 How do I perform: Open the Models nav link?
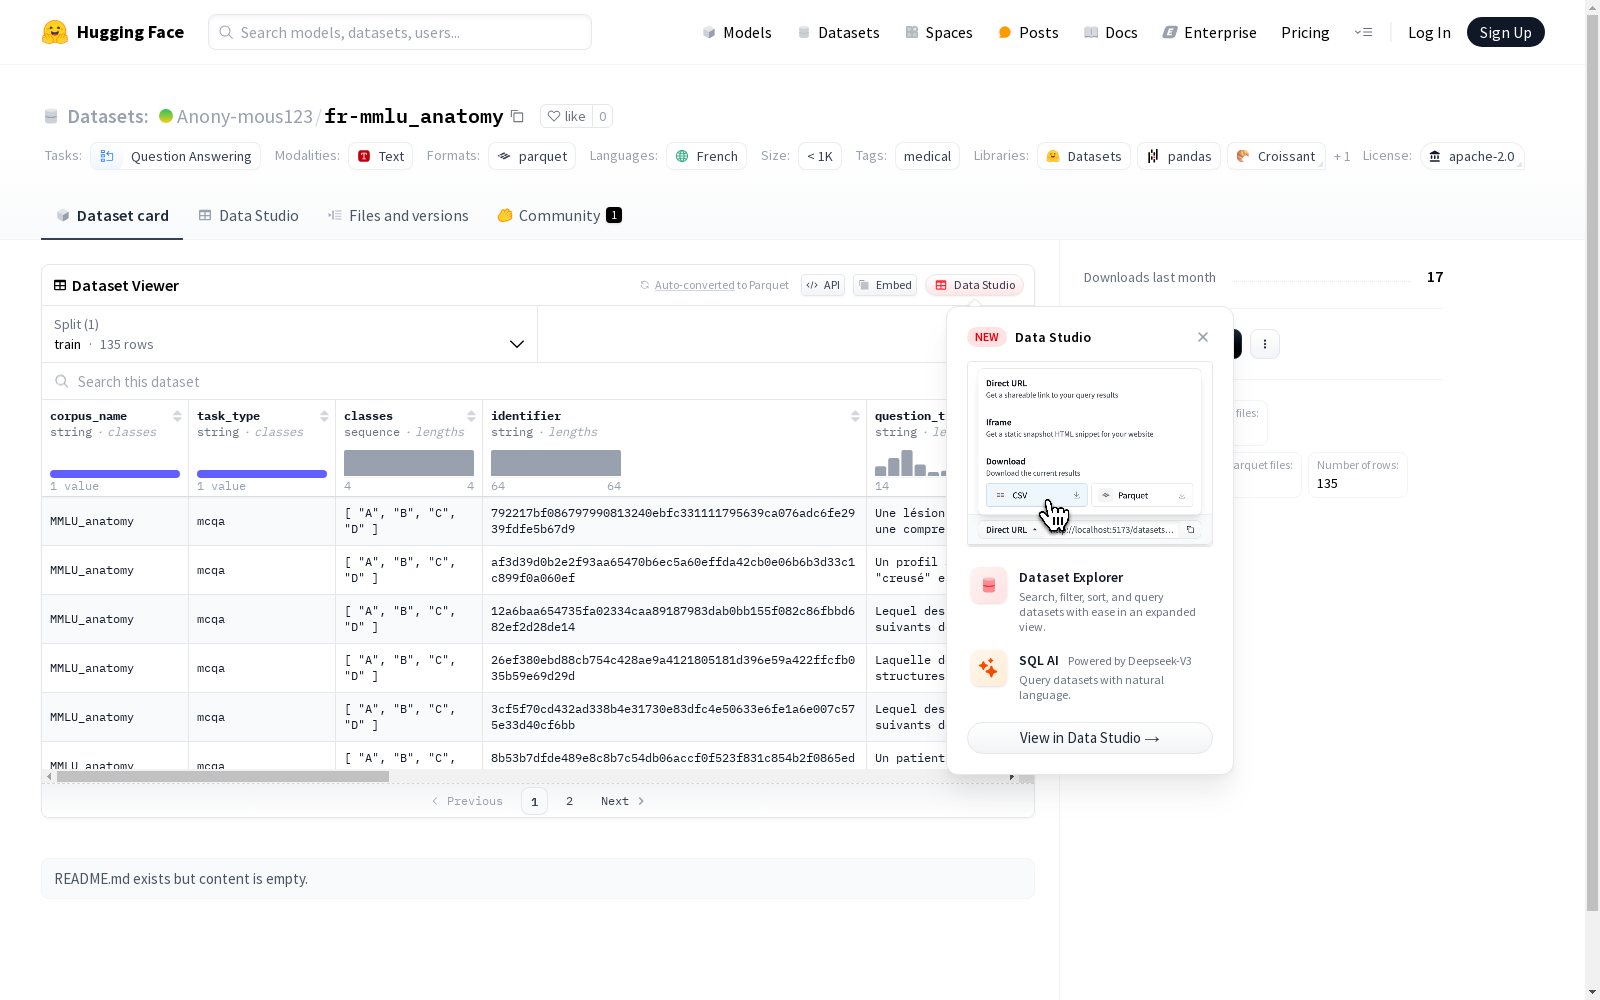point(737,32)
